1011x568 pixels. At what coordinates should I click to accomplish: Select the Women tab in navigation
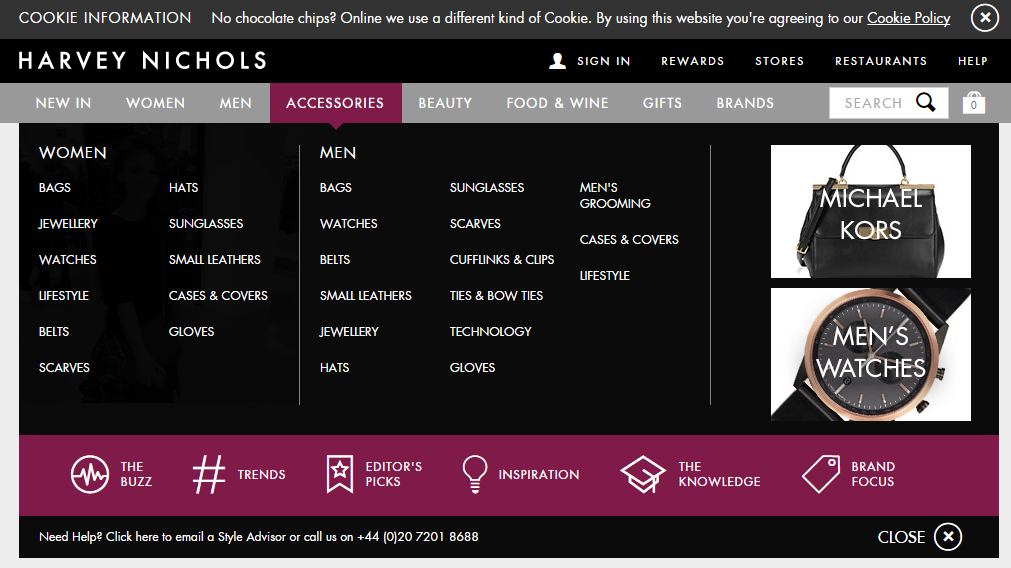click(155, 103)
